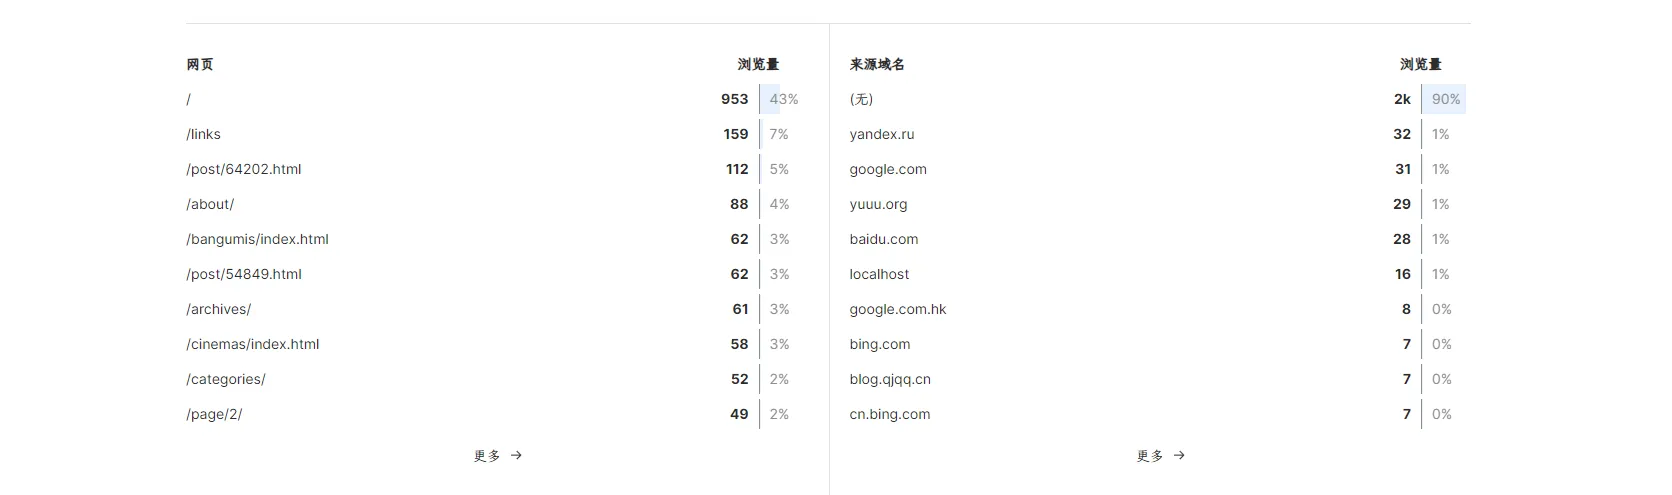Filter by the yandex.ru referrer
The image size is (1672, 495).
pyautogui.click(x=882, y=134)
